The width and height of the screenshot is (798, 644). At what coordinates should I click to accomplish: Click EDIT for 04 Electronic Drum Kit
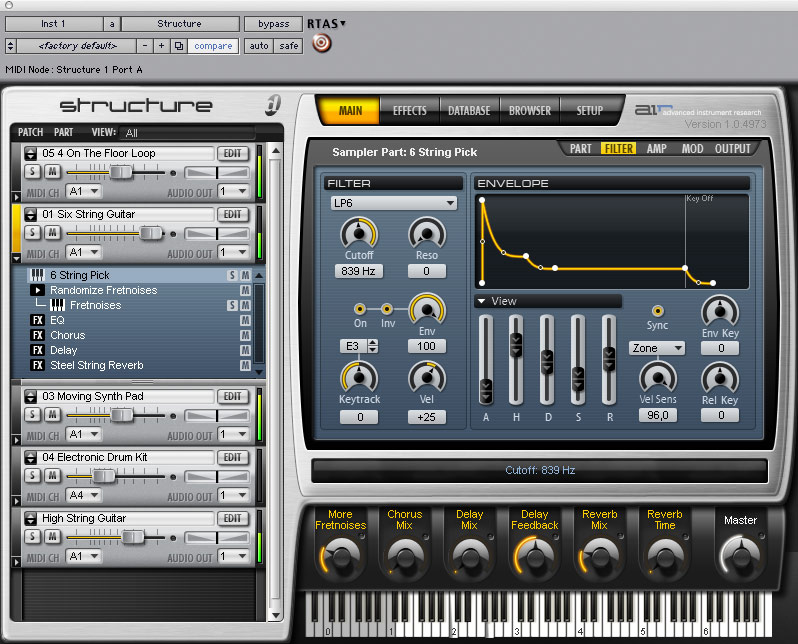click(233, 457)
